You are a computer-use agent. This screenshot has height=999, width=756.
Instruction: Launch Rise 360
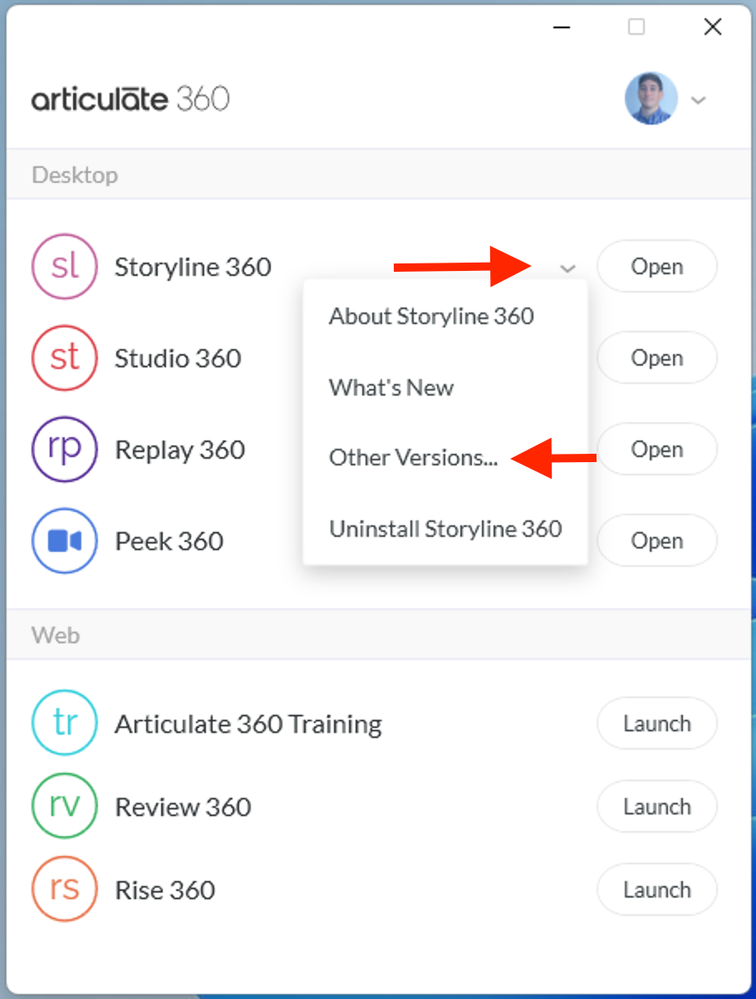pyautogui.click(x=657, y=890)
